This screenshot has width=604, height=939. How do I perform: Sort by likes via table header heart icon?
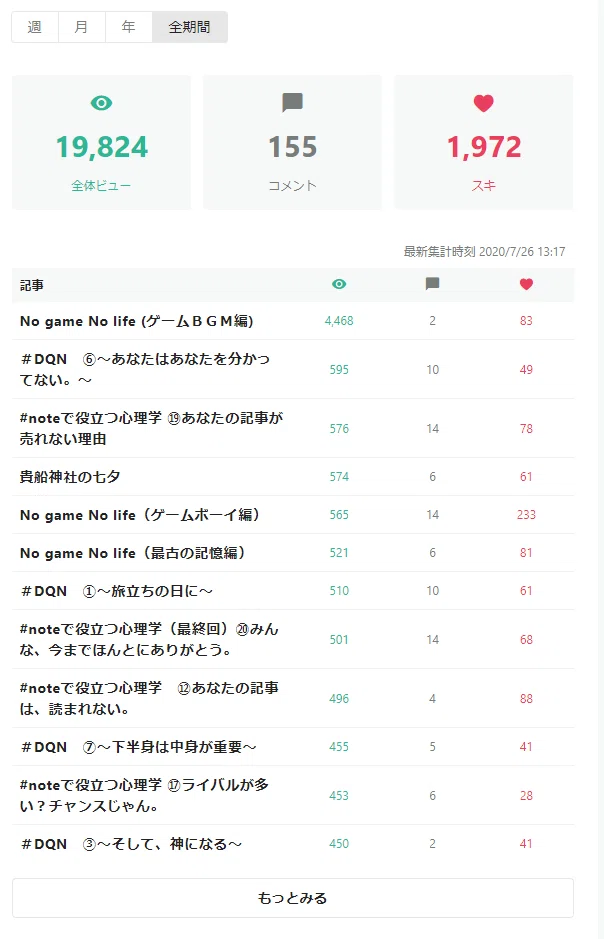(x=526, y=284)
